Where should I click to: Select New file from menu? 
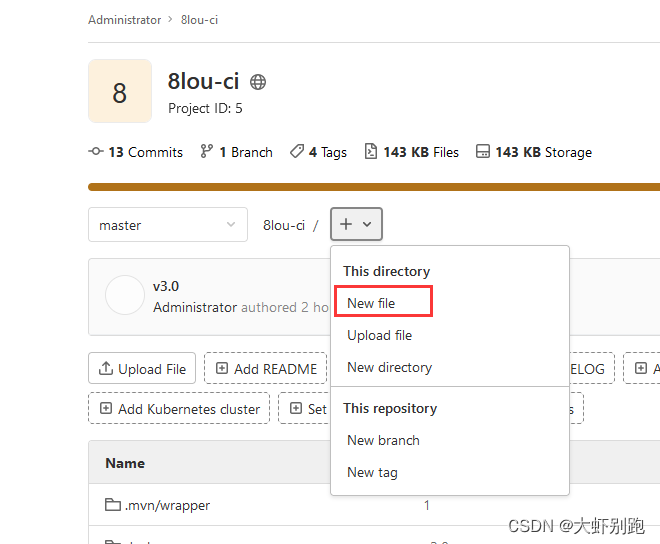(x=371, y=303)
